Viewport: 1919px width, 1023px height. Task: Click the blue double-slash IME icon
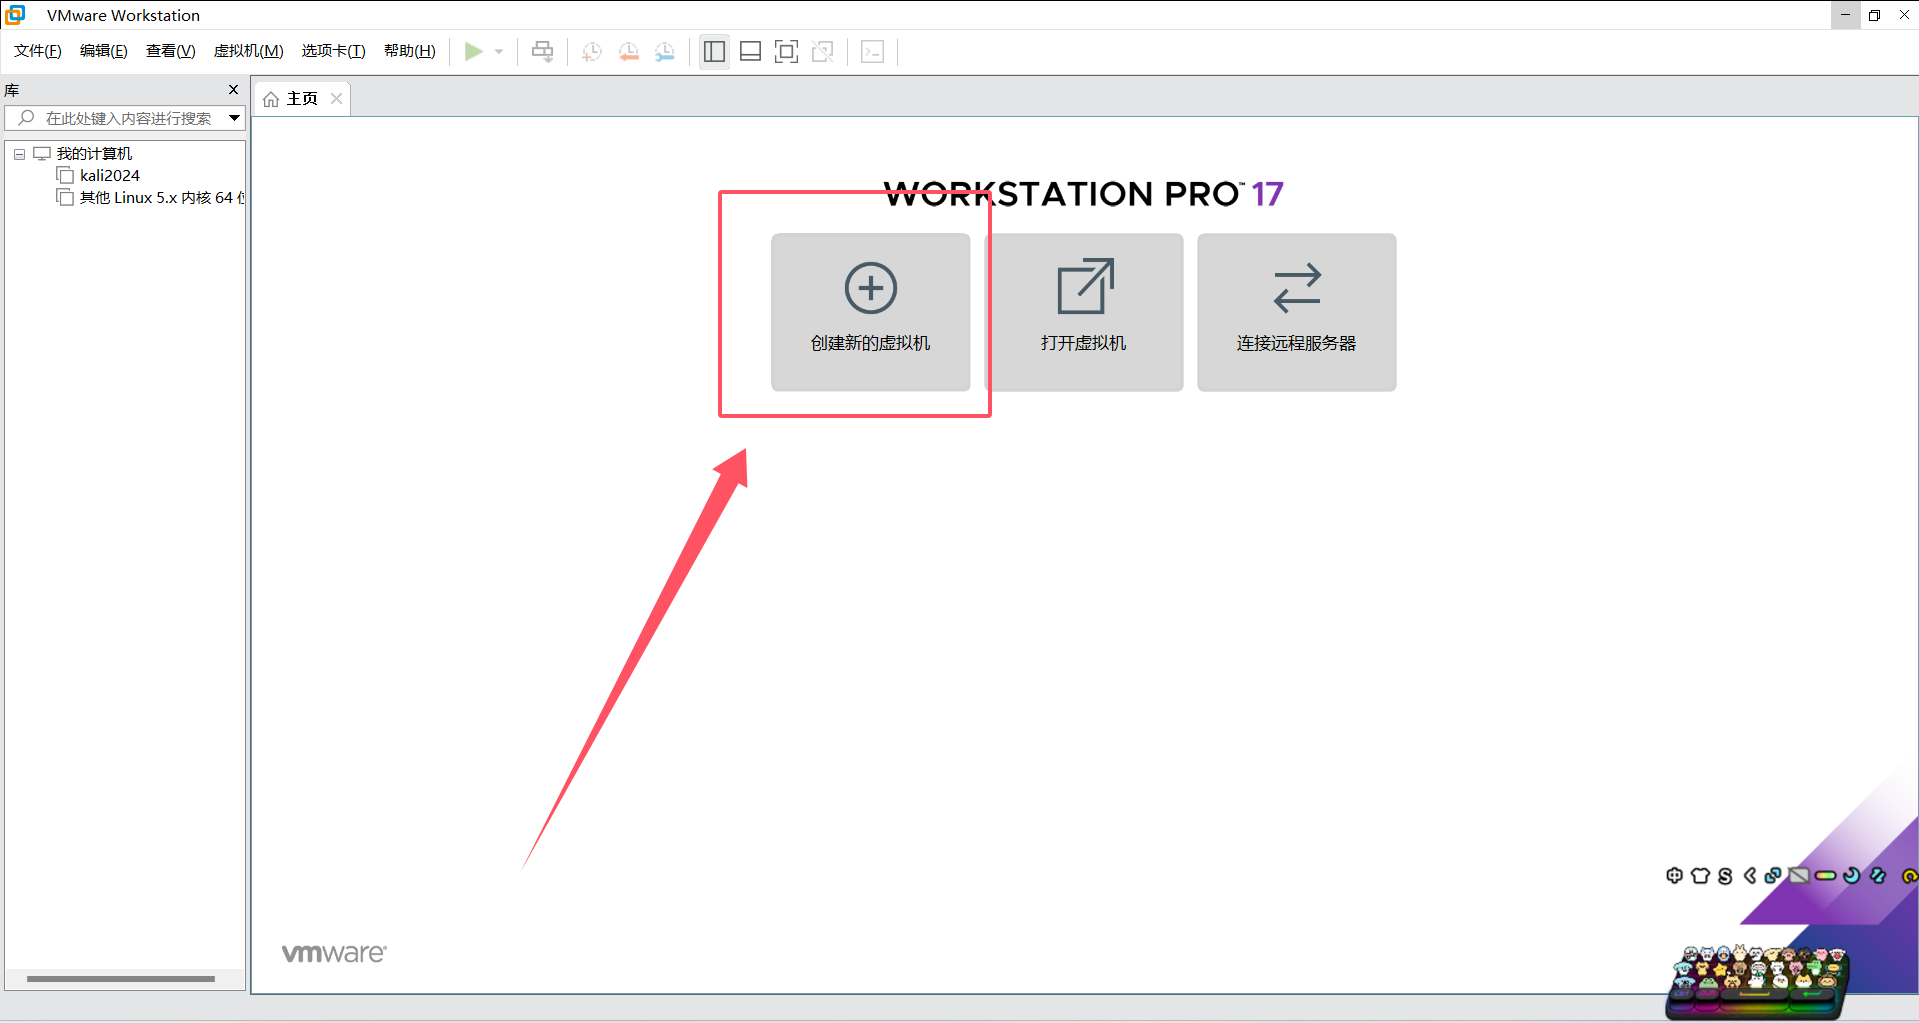point(1878,875)
